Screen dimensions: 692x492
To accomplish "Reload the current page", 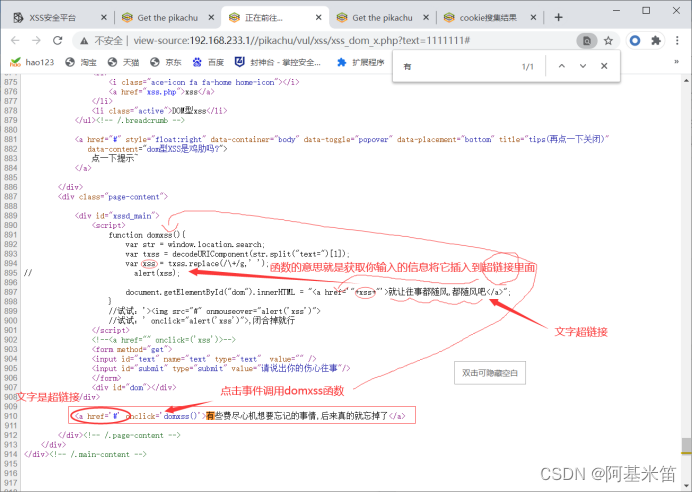I will pyautogui.click(x=57, y=41).
